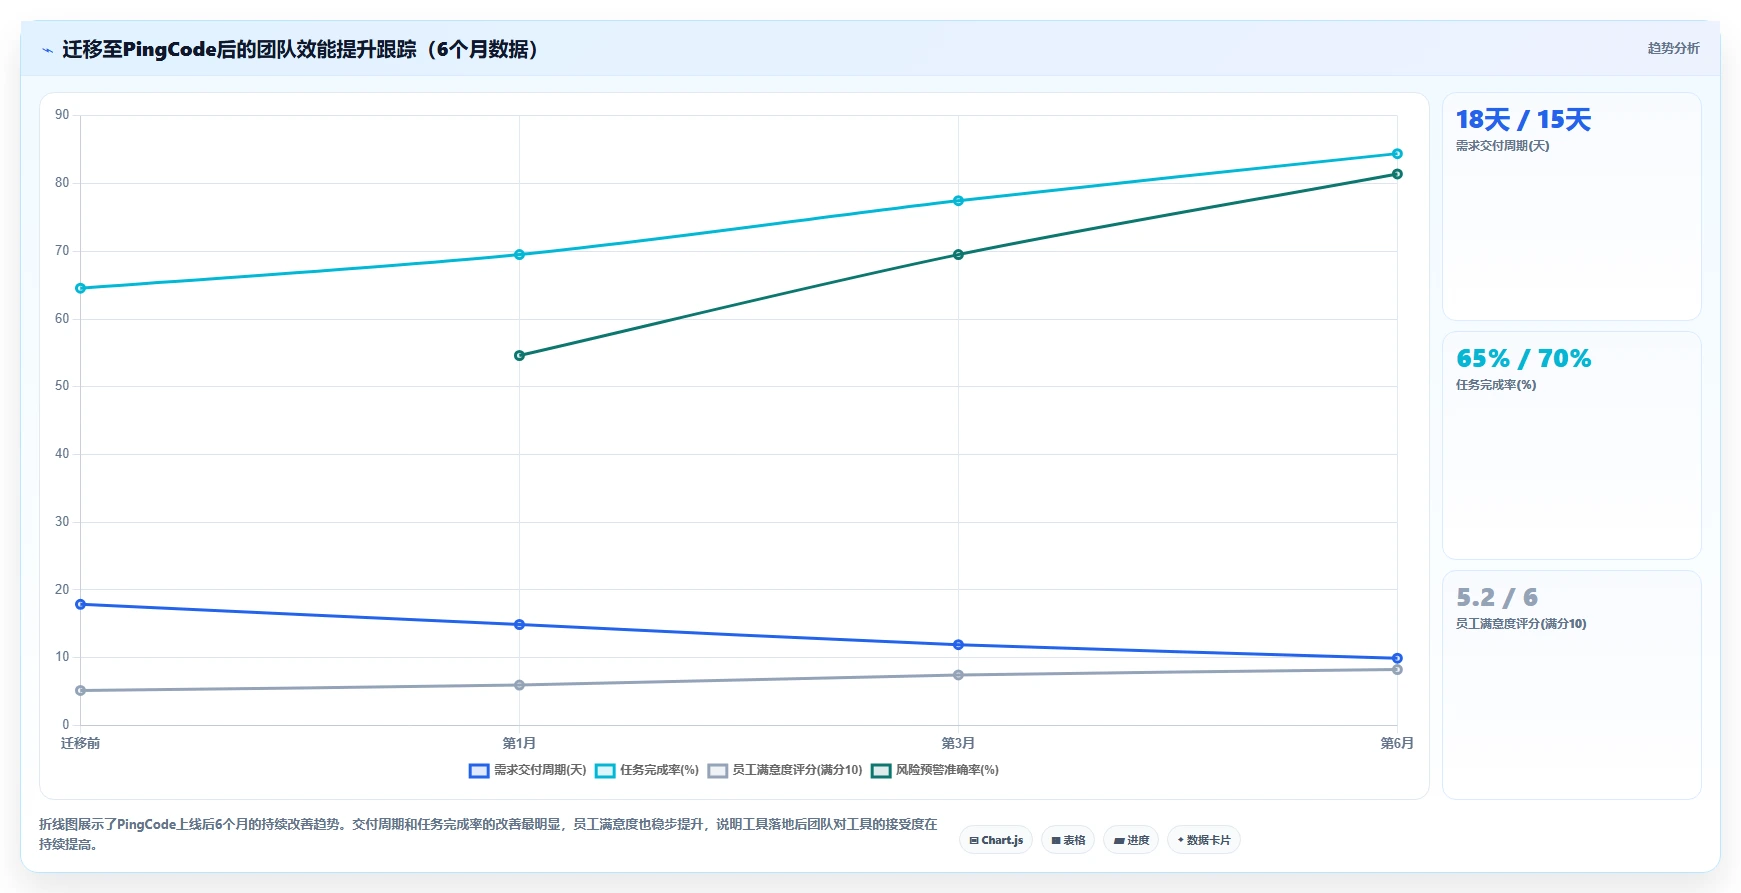The image size is (1741, 893).
Task: Select the delivery cycle point at 第6月
Action: pyautogui.click(x=1397, y=659)
